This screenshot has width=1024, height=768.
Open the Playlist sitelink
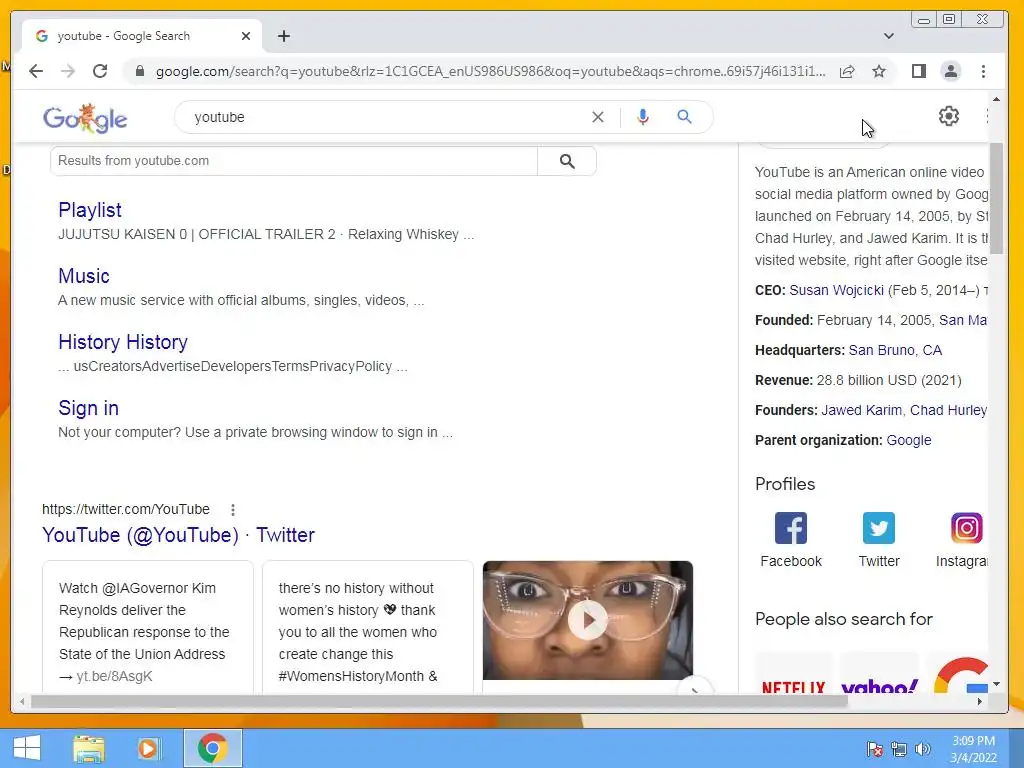pyautogui.click(x=89, y=210)
